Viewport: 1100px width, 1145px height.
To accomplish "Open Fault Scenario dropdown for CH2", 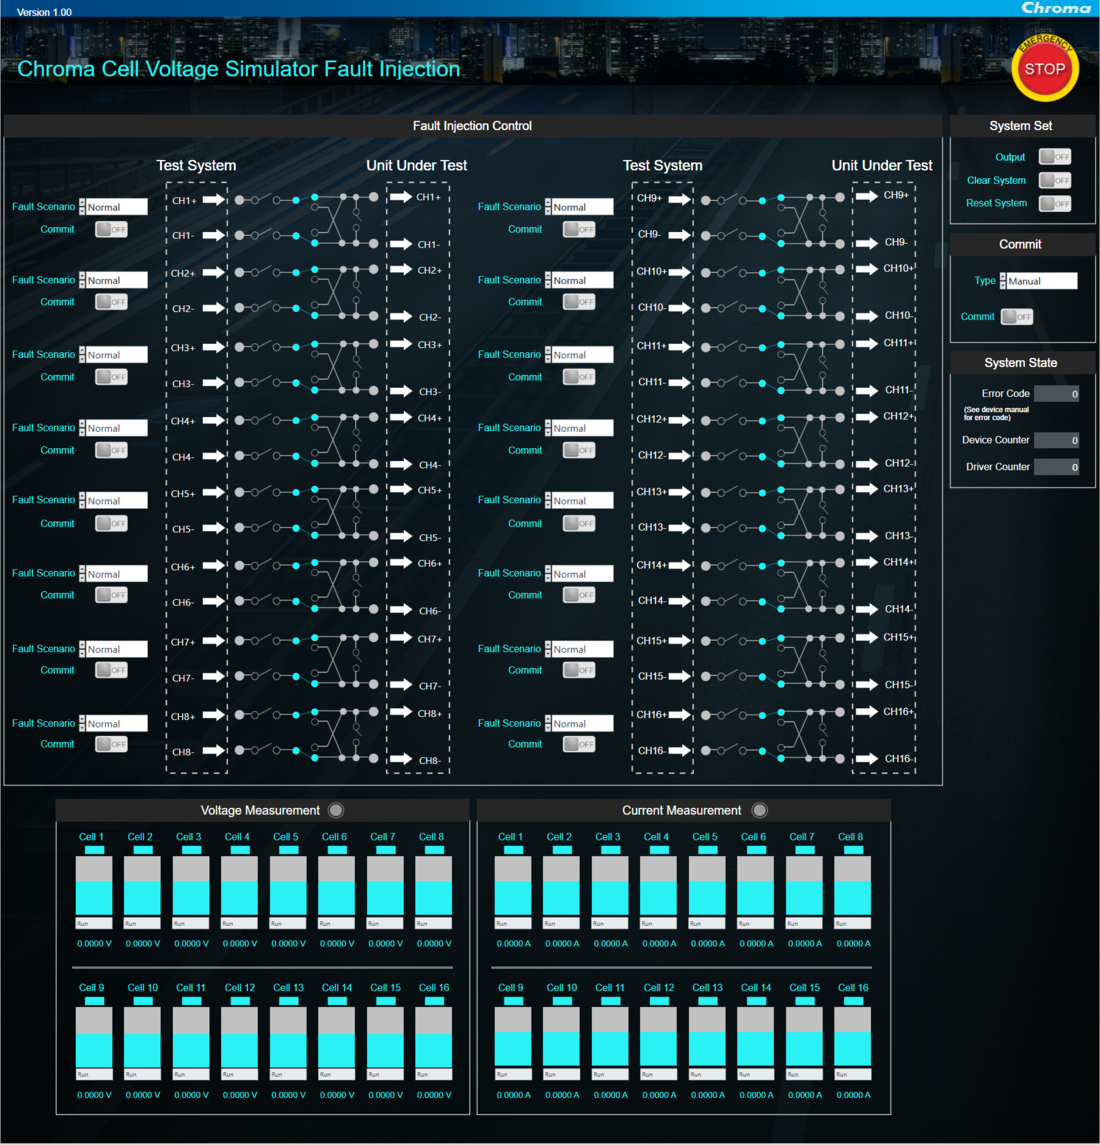I will point(113,280).
